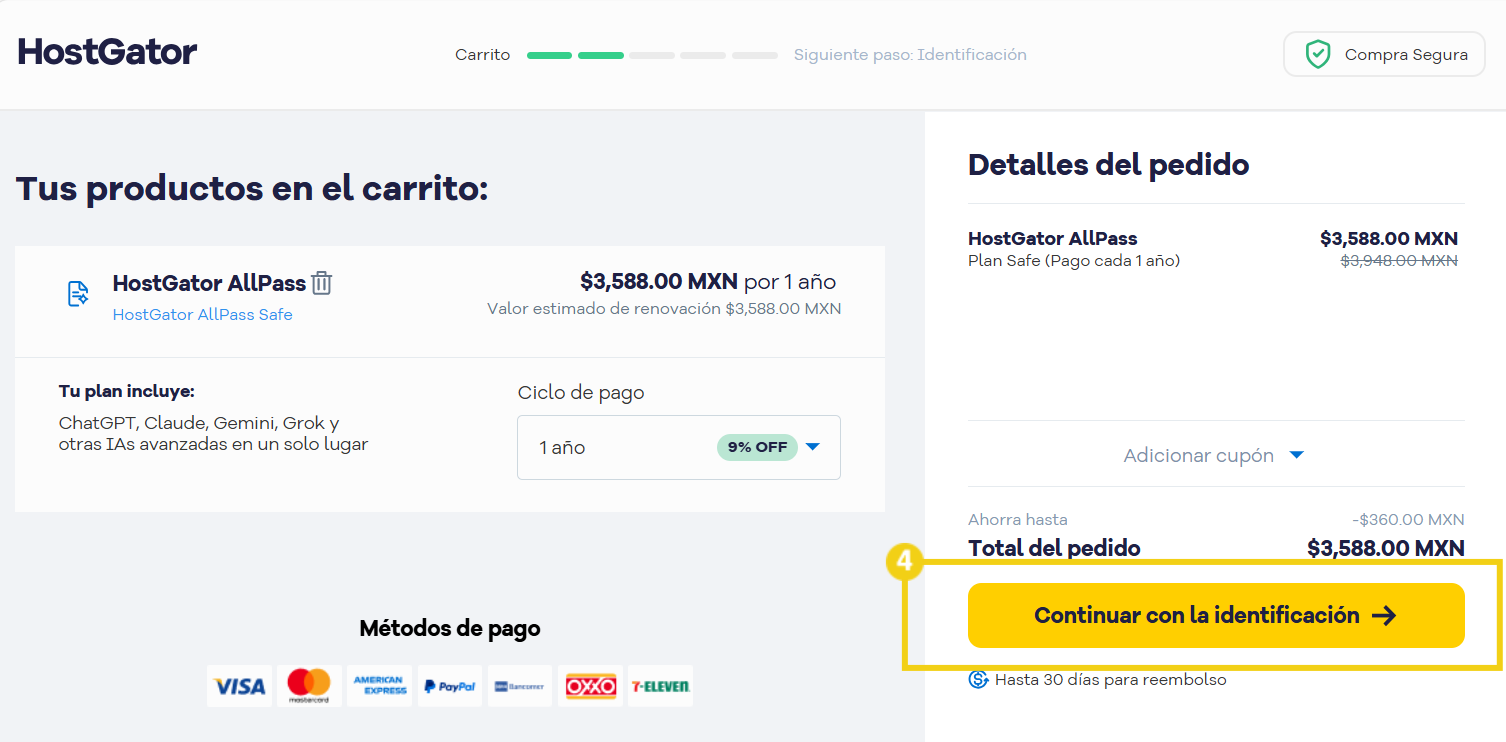Click the 9% OFF badge
Image resolution: width=1506 pixels, height=742 pixels.
click(x=757, y=447)
